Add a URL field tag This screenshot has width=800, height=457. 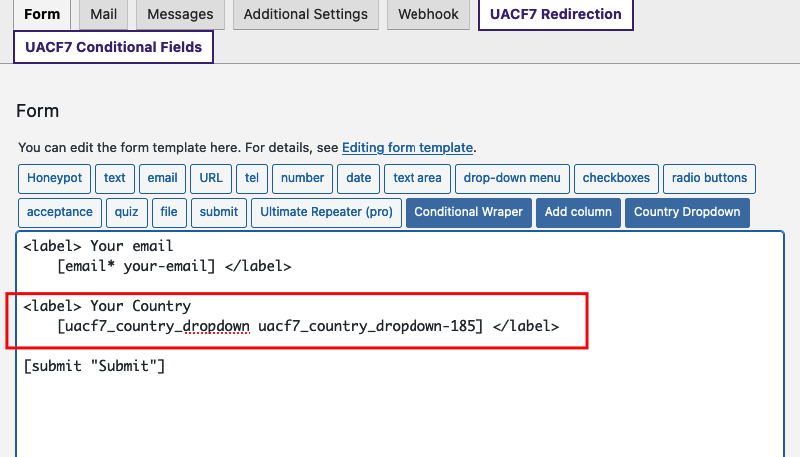(x=211, y=179)
